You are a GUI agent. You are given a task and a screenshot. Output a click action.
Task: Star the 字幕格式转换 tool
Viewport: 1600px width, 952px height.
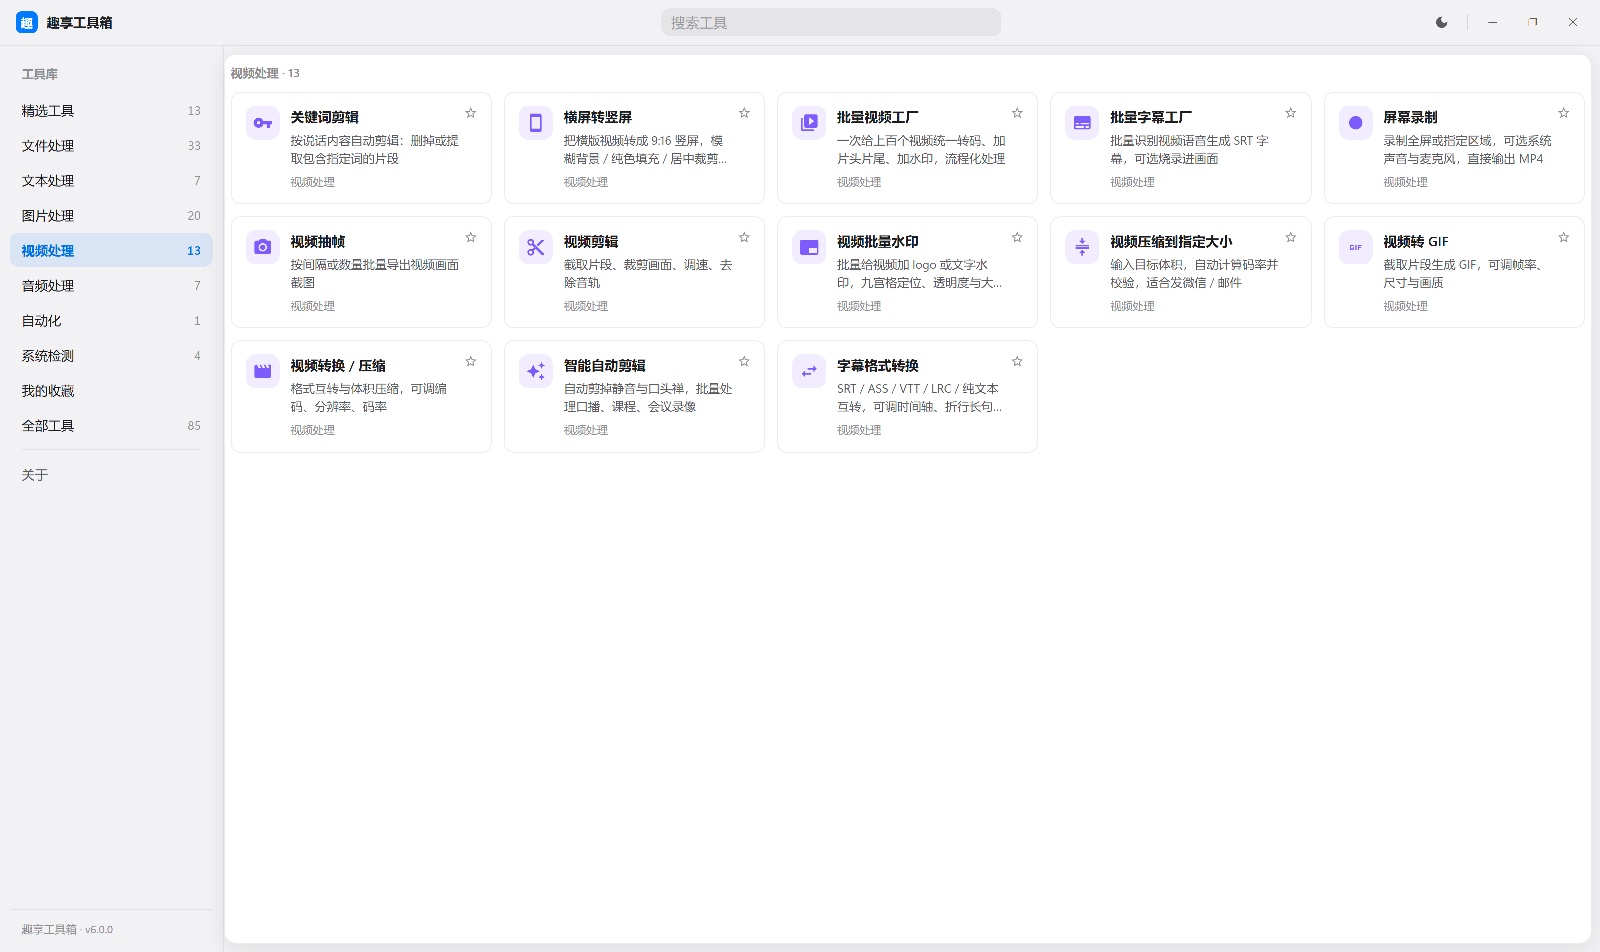coord(1017,361)
